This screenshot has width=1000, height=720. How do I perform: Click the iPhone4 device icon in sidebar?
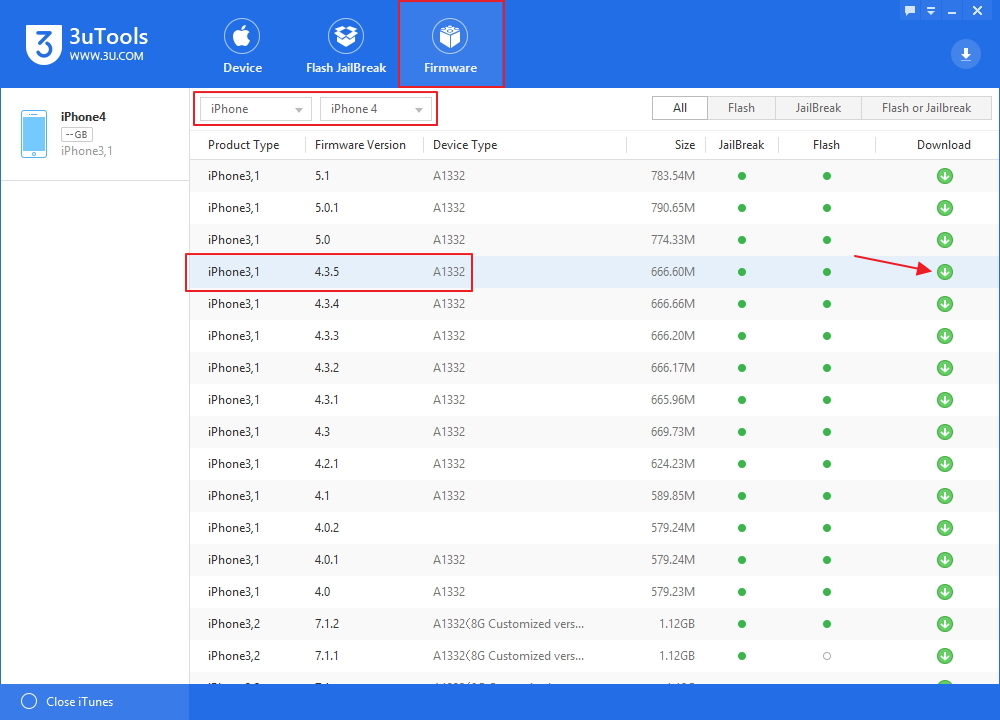click(34, 134)
